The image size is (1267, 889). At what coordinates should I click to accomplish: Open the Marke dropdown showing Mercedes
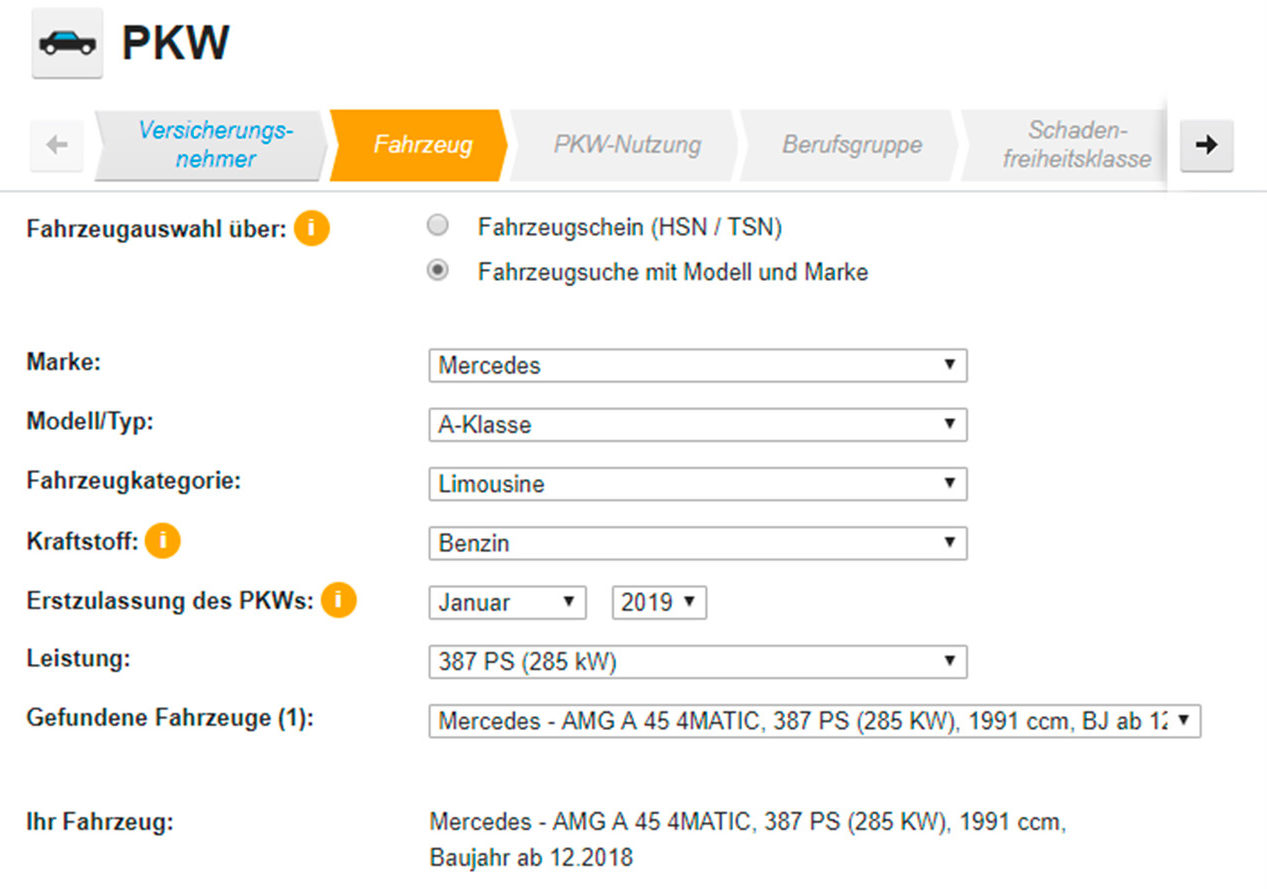[698, 365]
